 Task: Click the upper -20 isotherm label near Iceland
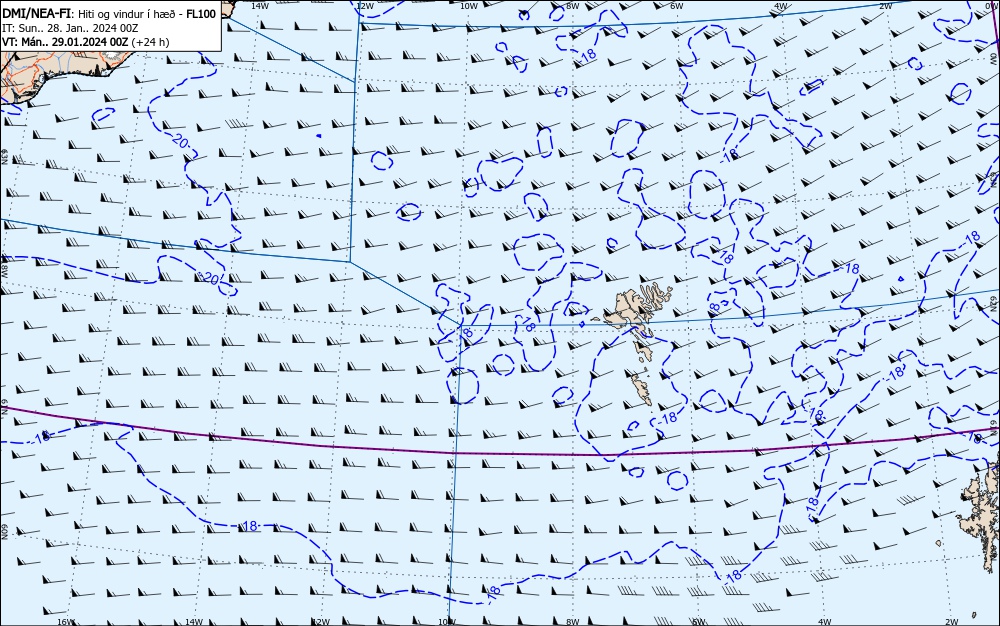[x=179, y=142]
